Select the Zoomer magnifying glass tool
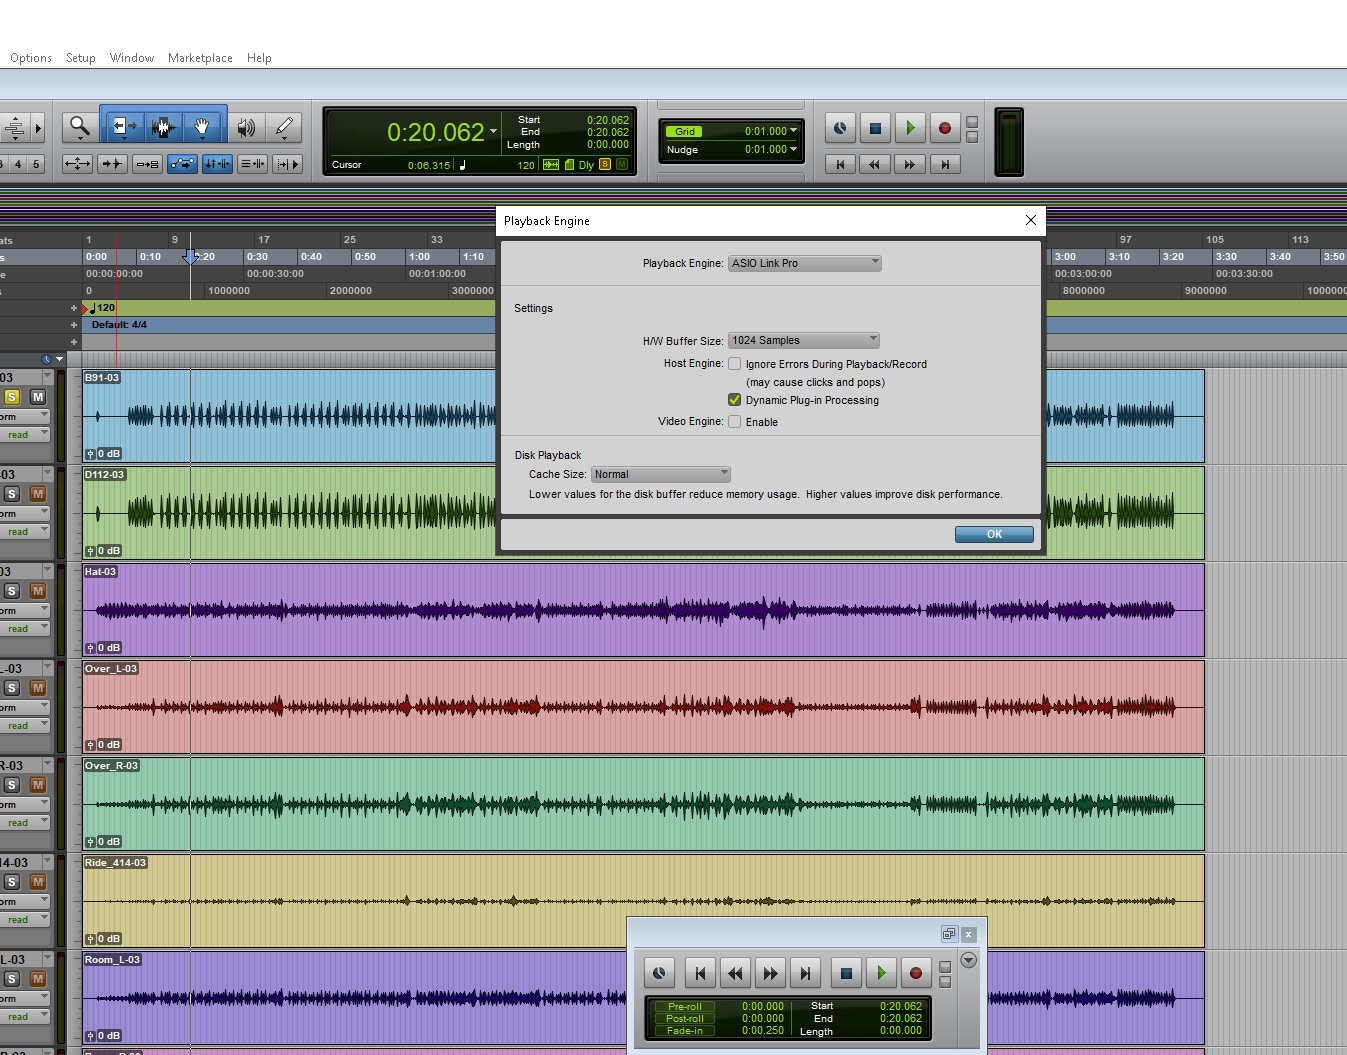The width and height of the screenshot is (1347, 1055). click(79, 127)
